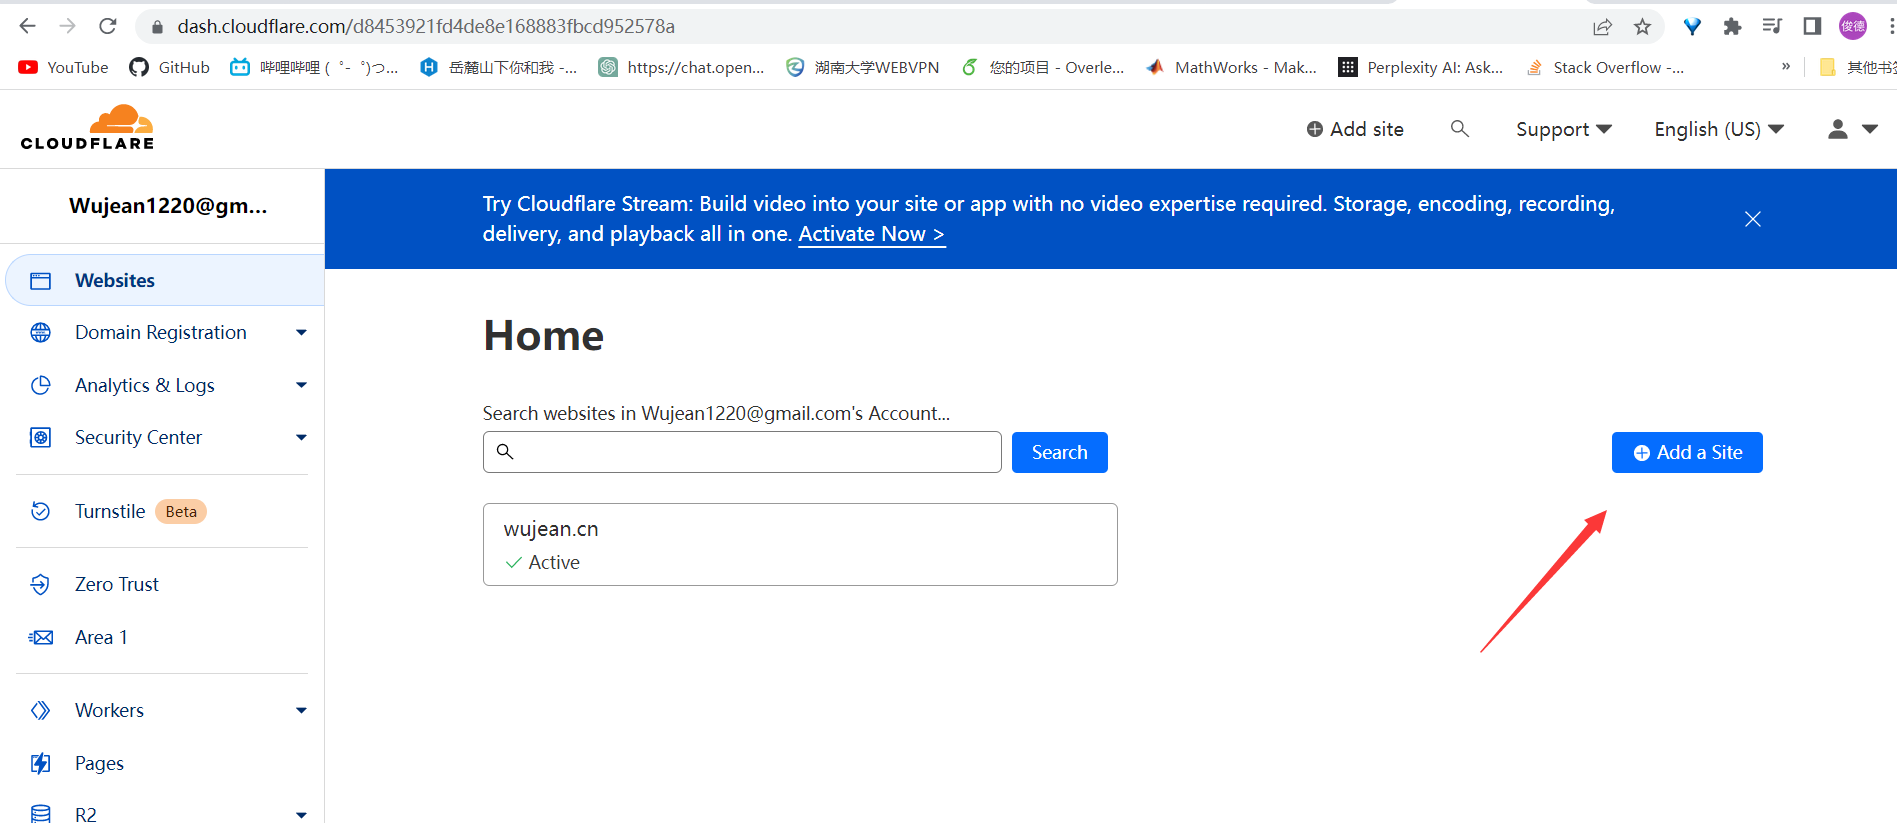Open the header search magnifier icon
Screen dimensions: 1897x823
click(x=1460, y=129)
